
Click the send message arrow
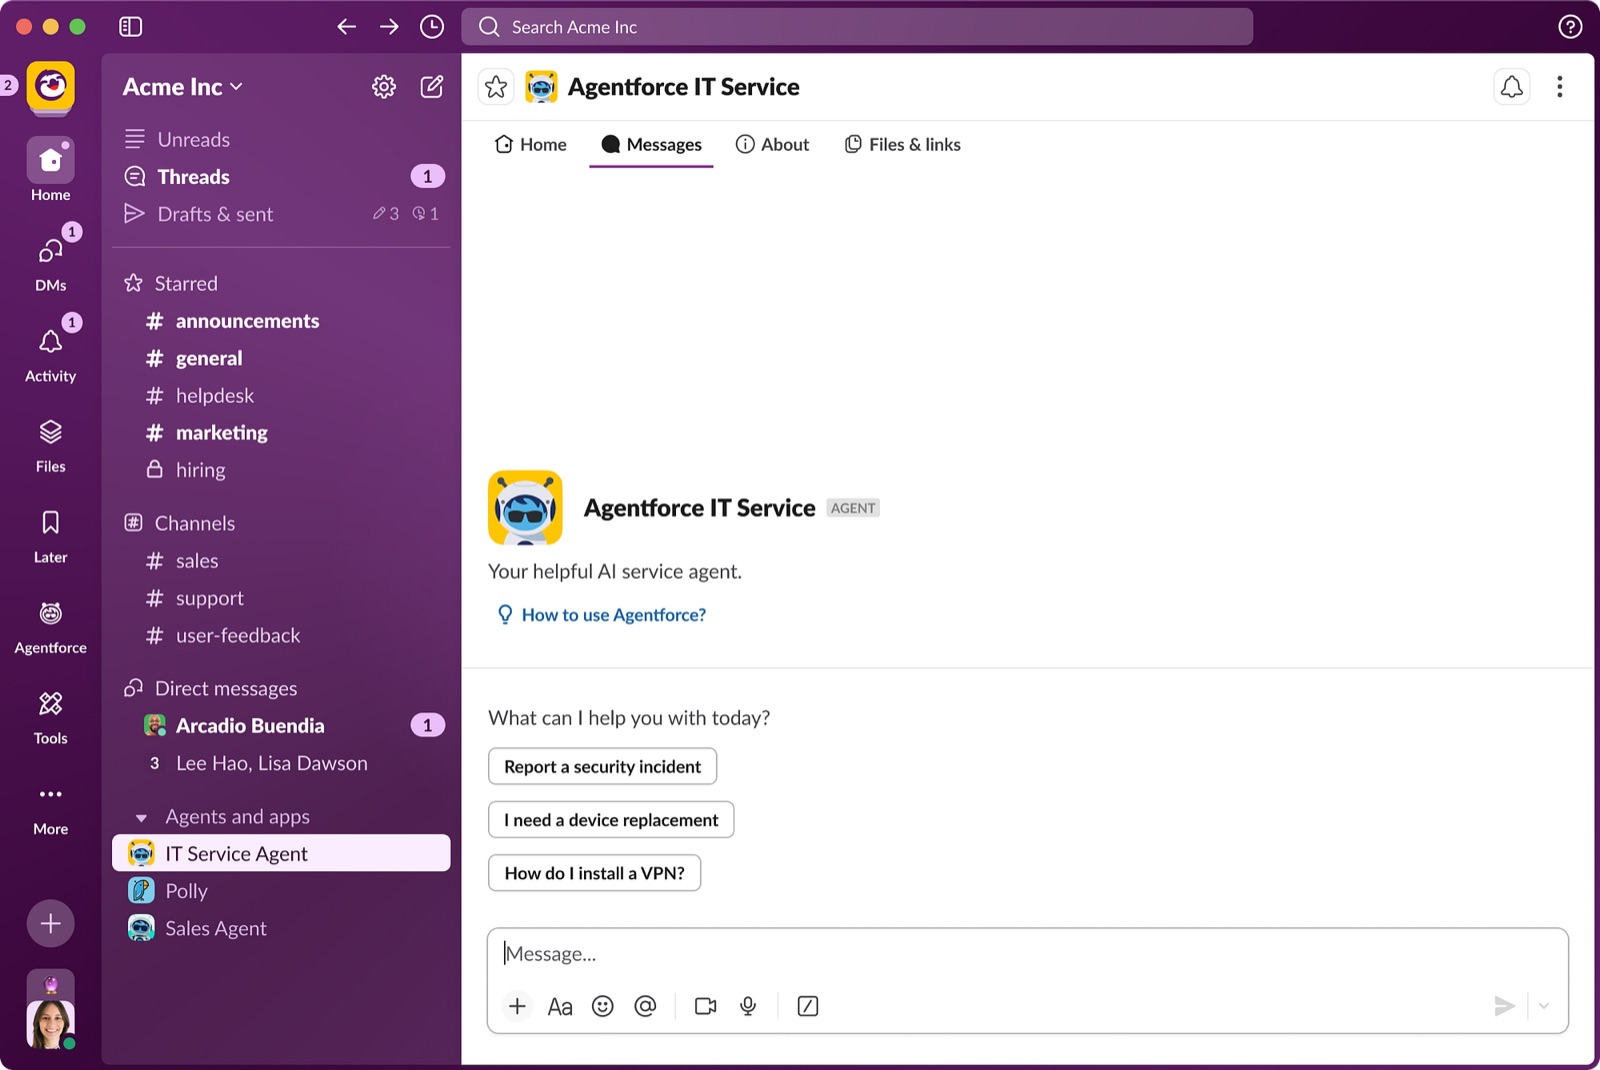coord(1504,1006)
